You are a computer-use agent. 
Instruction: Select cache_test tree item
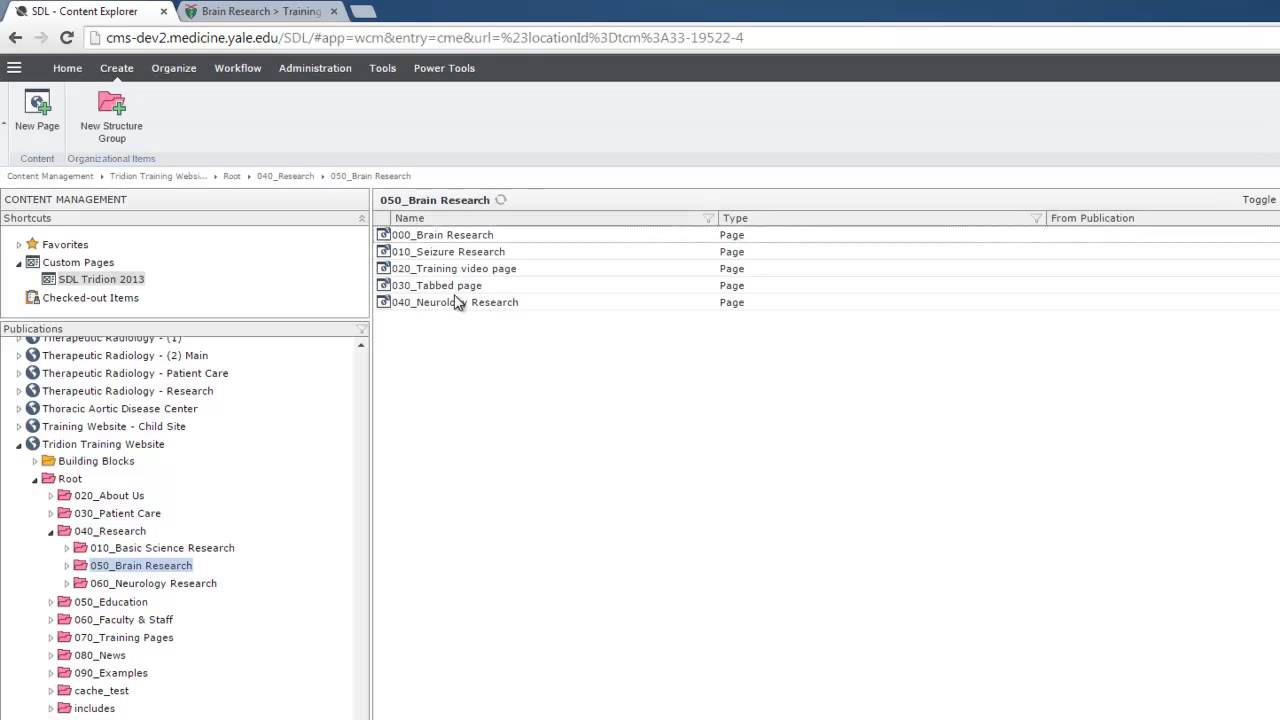pos(101,691)
